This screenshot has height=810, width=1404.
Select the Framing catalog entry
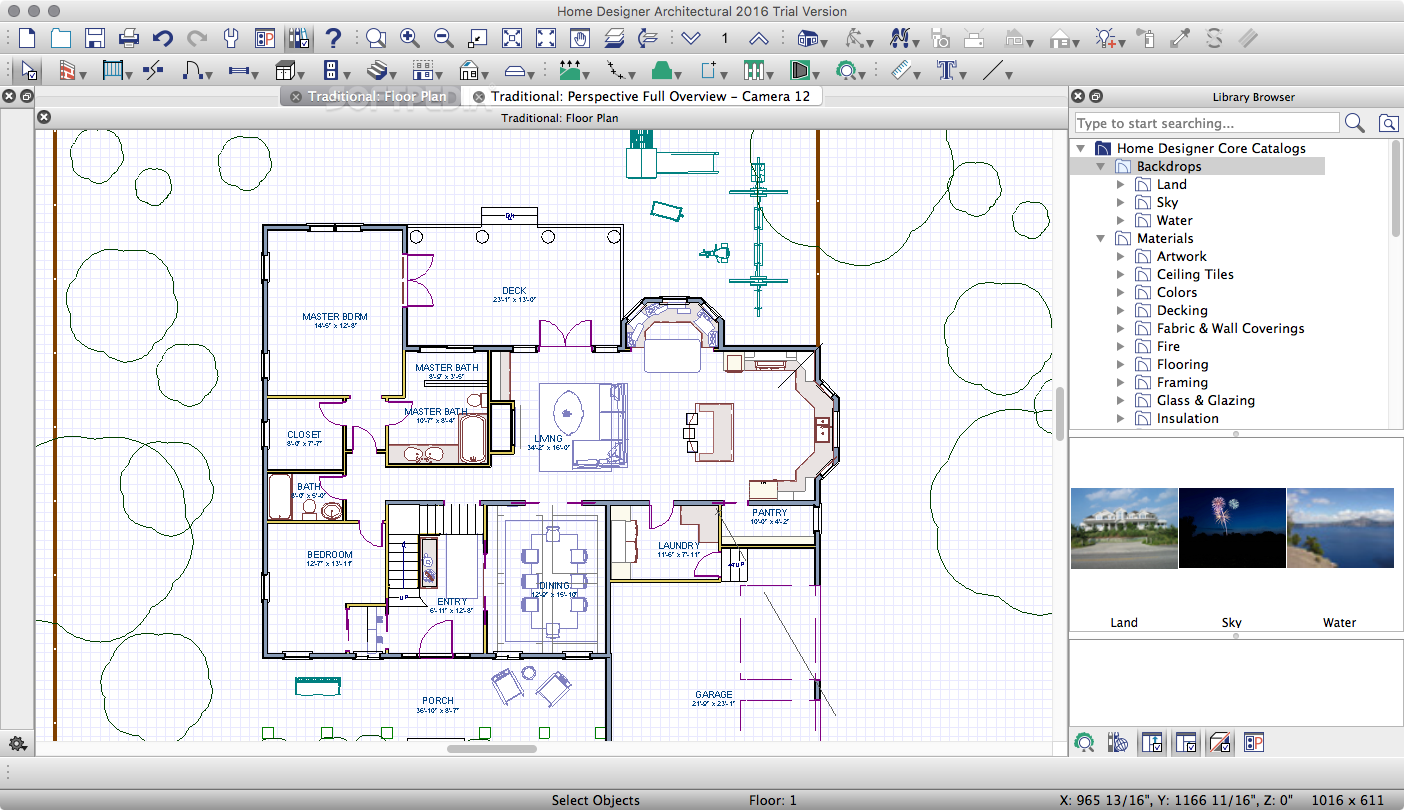[1182, 382]
